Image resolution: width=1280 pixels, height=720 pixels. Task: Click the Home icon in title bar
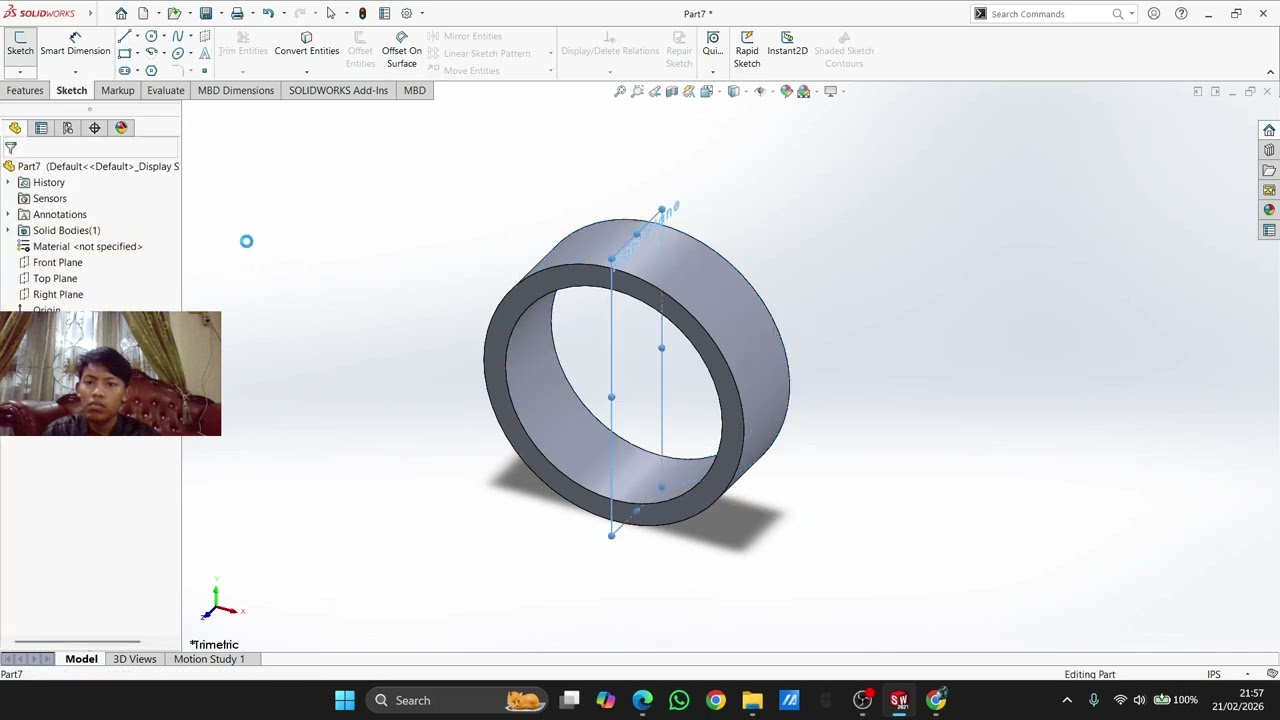tap(121, 13)
